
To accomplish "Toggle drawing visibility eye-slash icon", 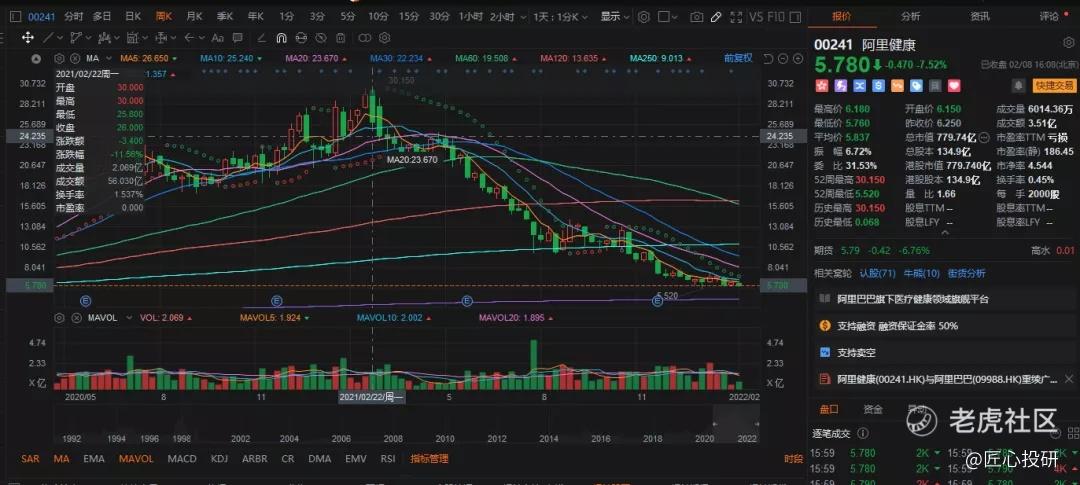I will [321, 38].
